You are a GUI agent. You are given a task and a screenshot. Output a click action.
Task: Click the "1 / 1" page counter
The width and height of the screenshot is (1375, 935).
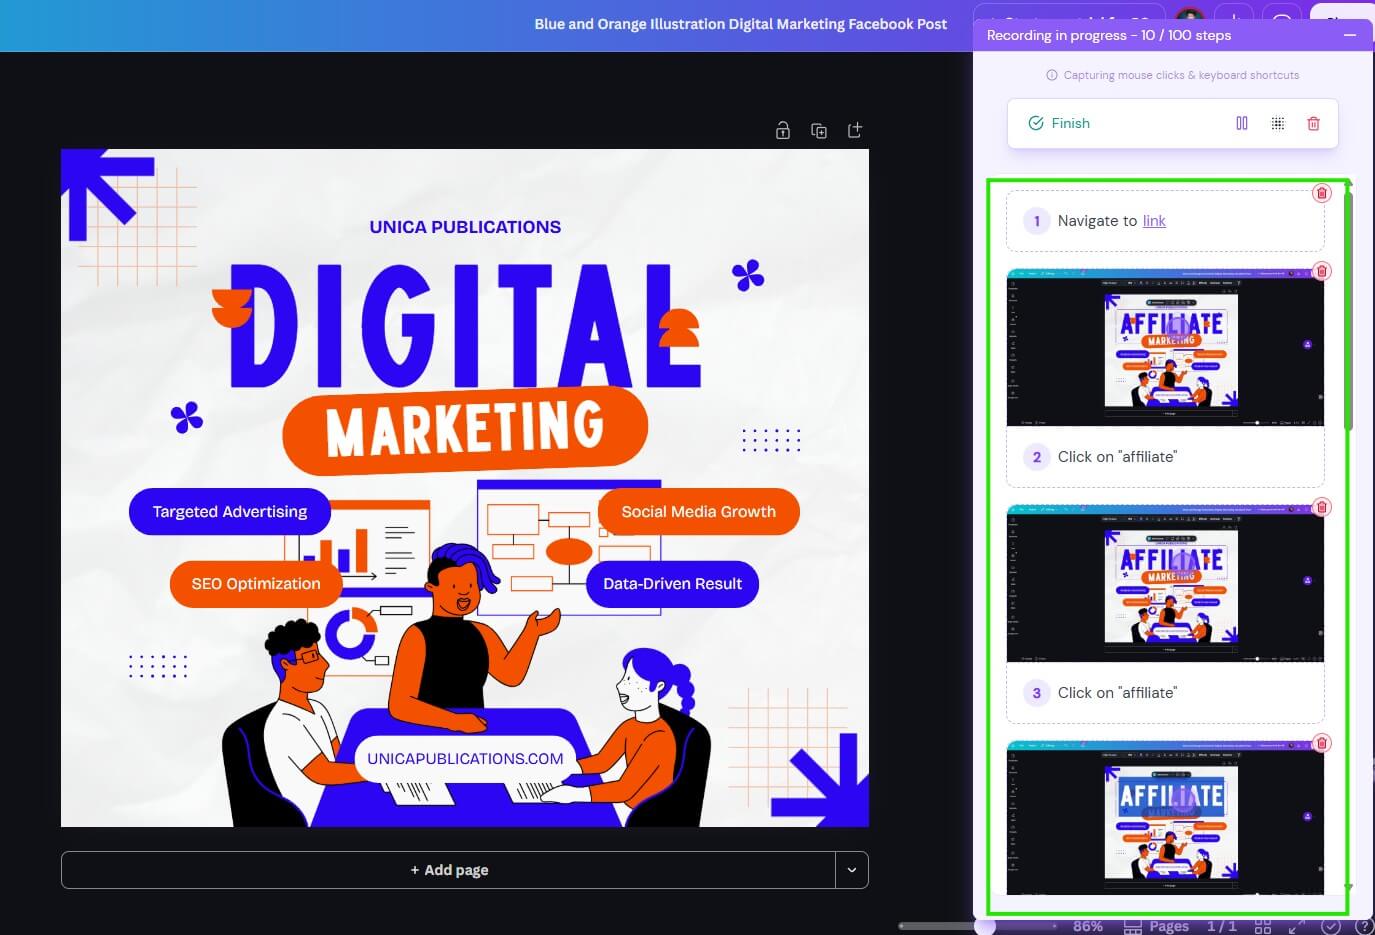[1221, 927]
